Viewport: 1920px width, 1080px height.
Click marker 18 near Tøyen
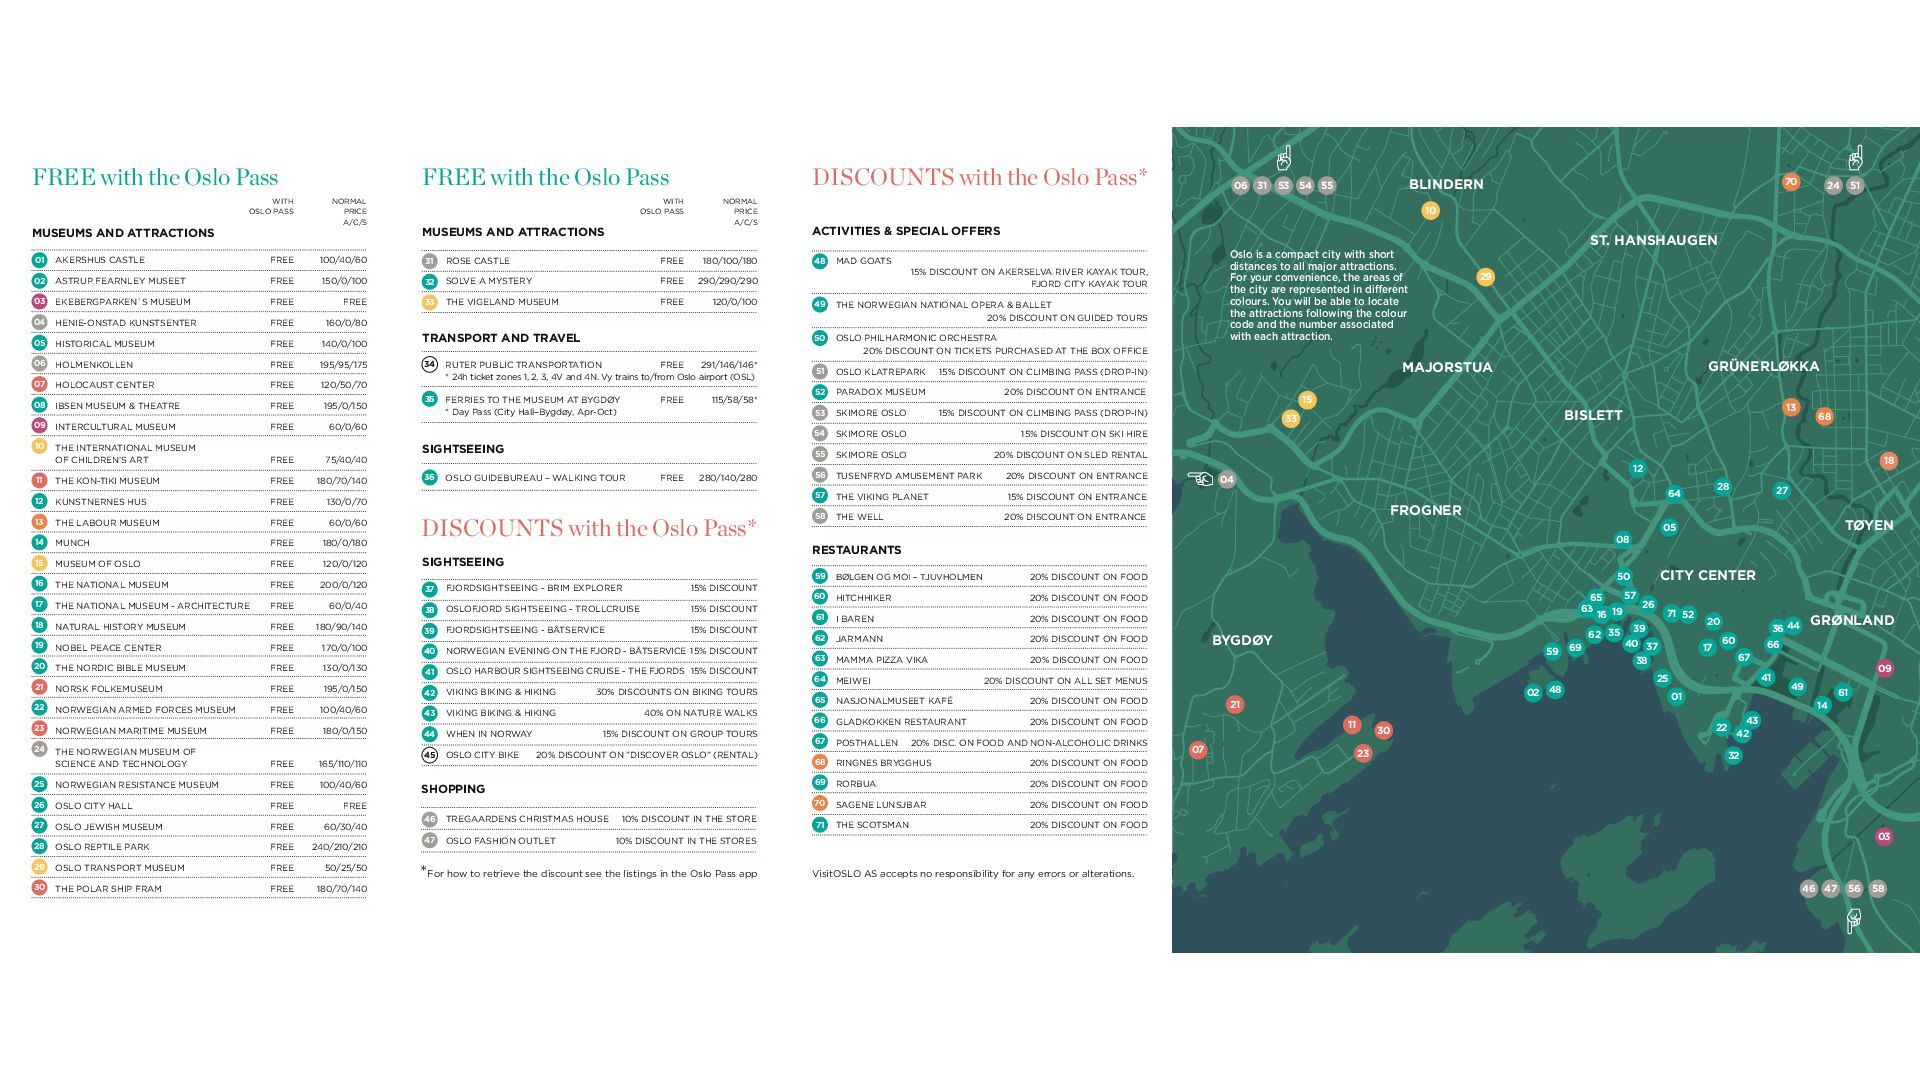point(1888,460)
